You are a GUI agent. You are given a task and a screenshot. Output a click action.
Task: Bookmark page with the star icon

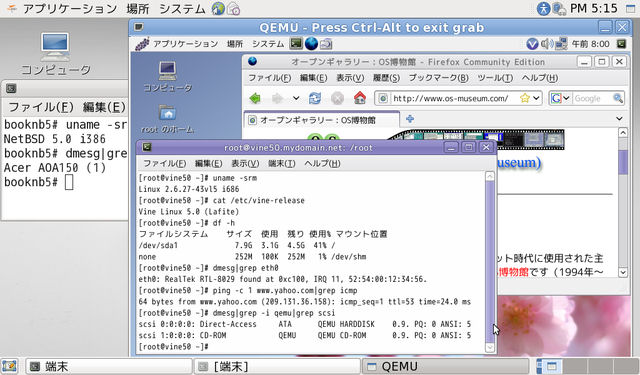coord(524,98)
